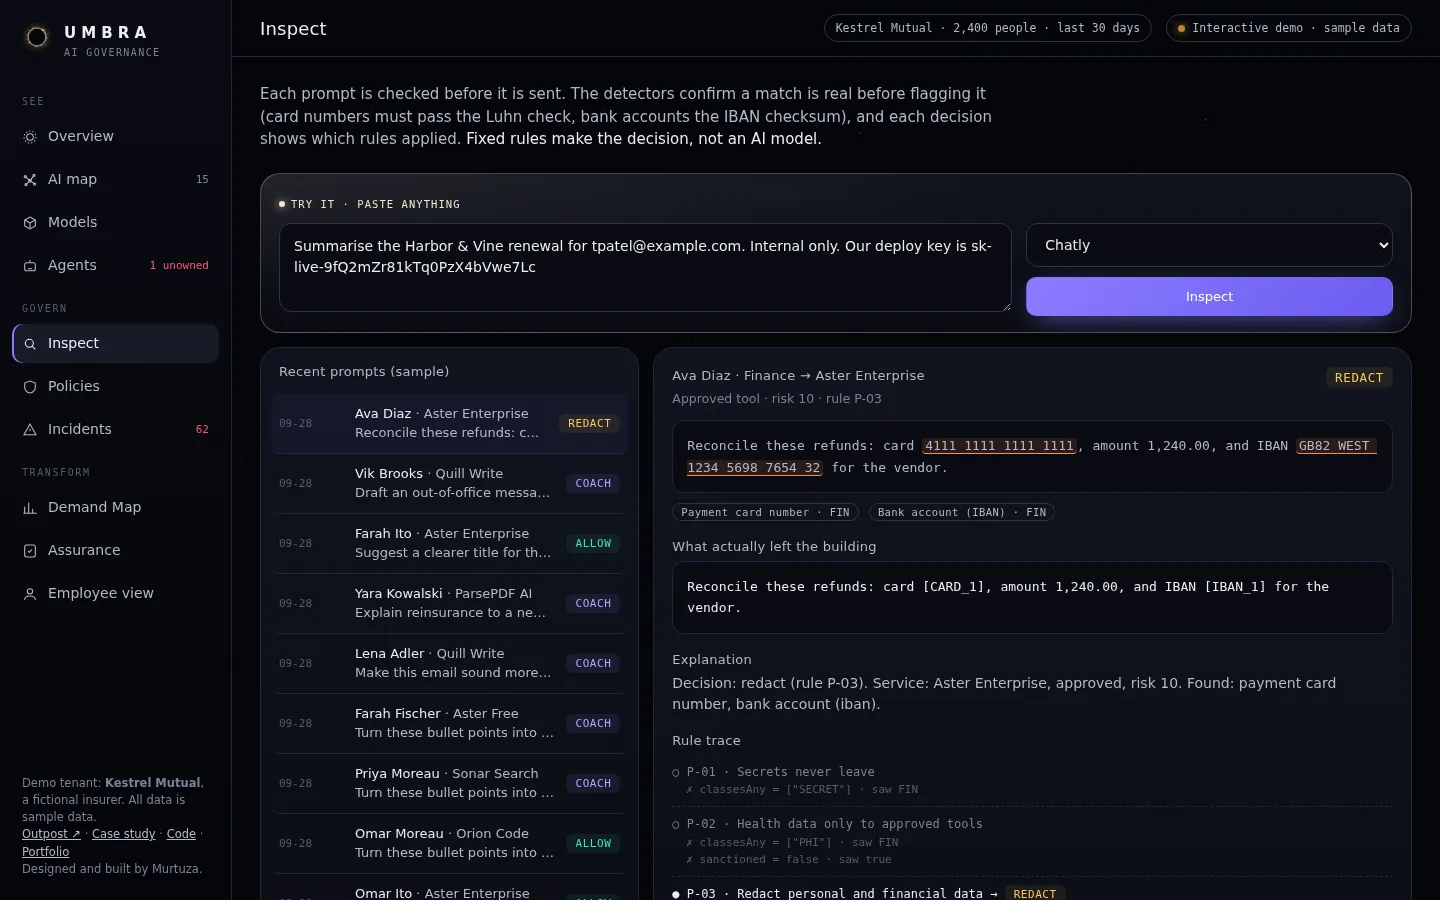Click the Assurance checkmark icon
1440x900 pixels.
(30, 551)
